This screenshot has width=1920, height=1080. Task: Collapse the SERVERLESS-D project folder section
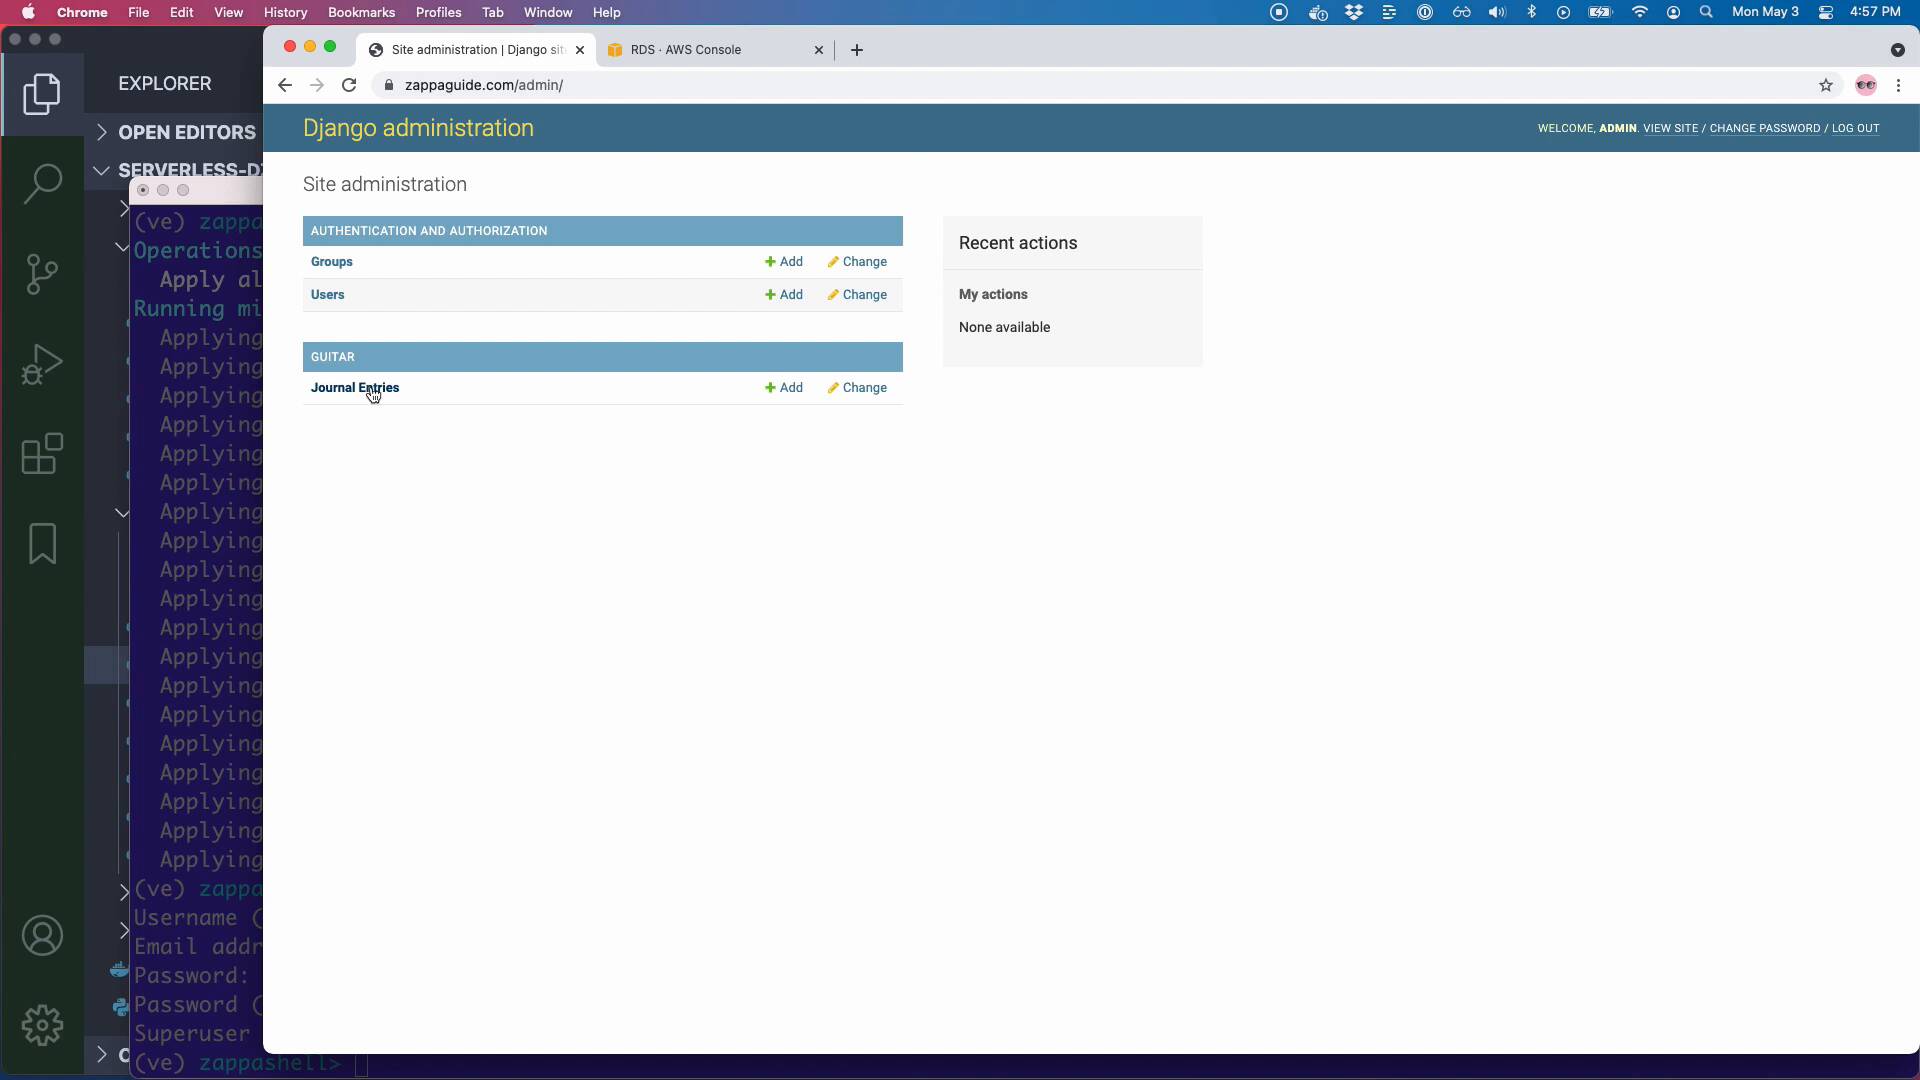point(102,170)
